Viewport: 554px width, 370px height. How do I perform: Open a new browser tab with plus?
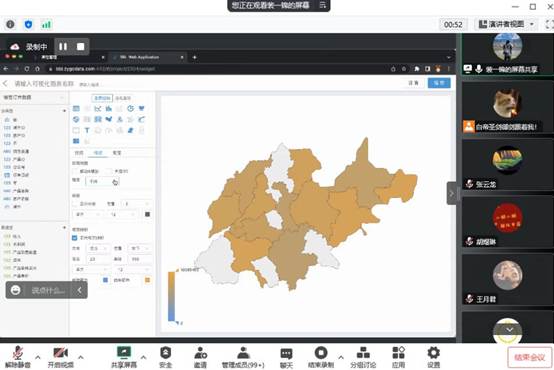[194, 57]
